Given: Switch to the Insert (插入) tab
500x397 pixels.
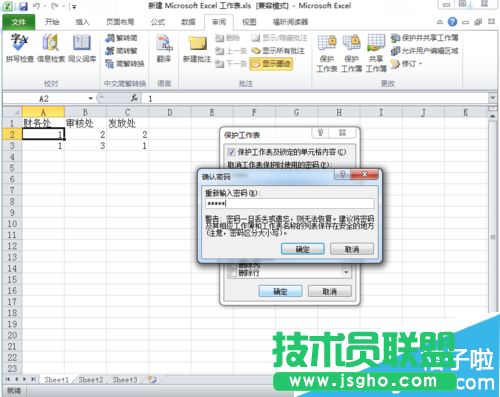Looking at the screenshot, I should tap(82, 22).
